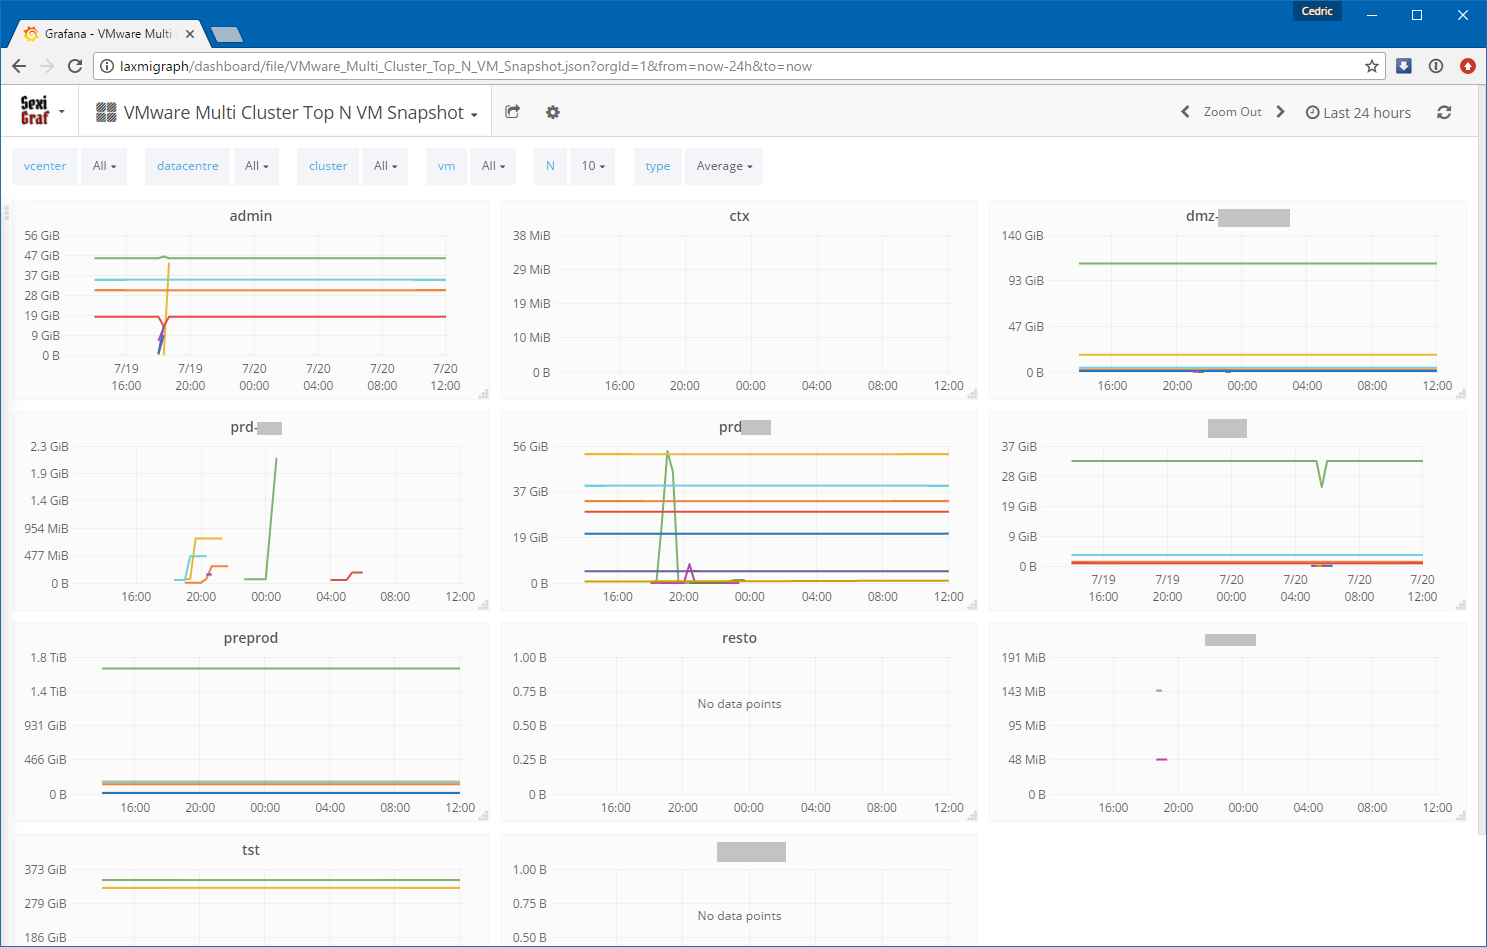Image resolution: width=1487 pixels, height=947 pixels.
Task: Open VMware Multi Cluster dashboard picker
Action: click(299, 113)
